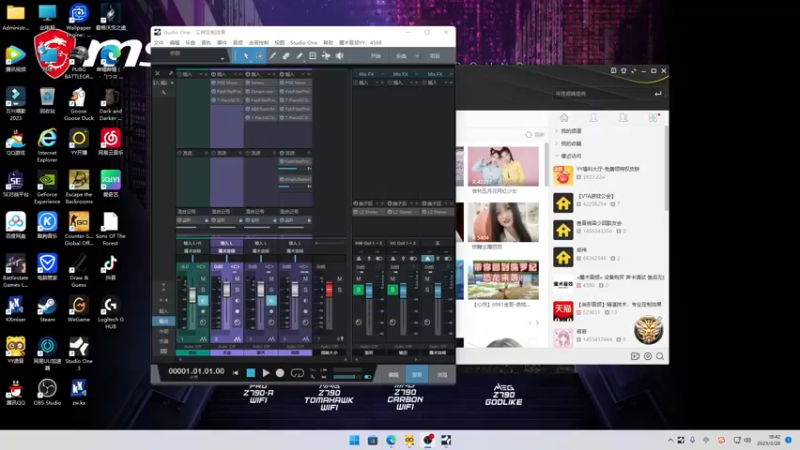The image size is (800, 450).
Task: Toggle green solo button on first output channel
Action: click(x=359, y=290)
